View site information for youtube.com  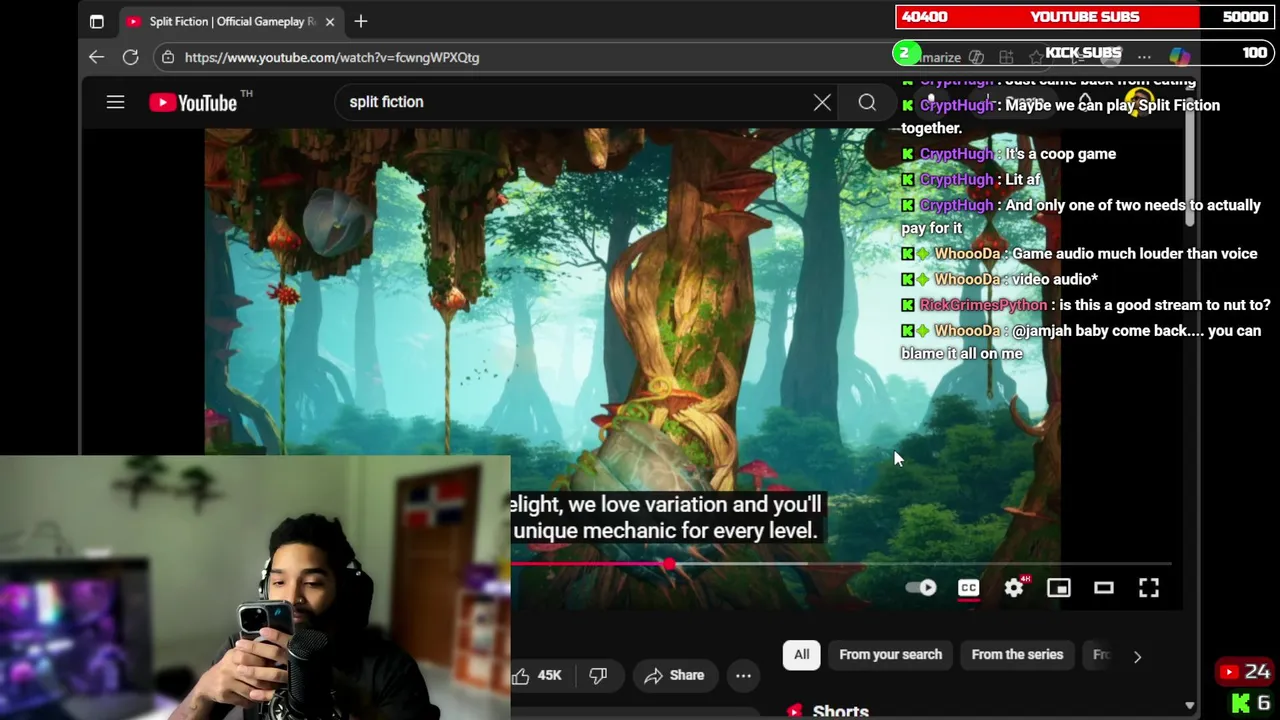click(x=168, y=57)
